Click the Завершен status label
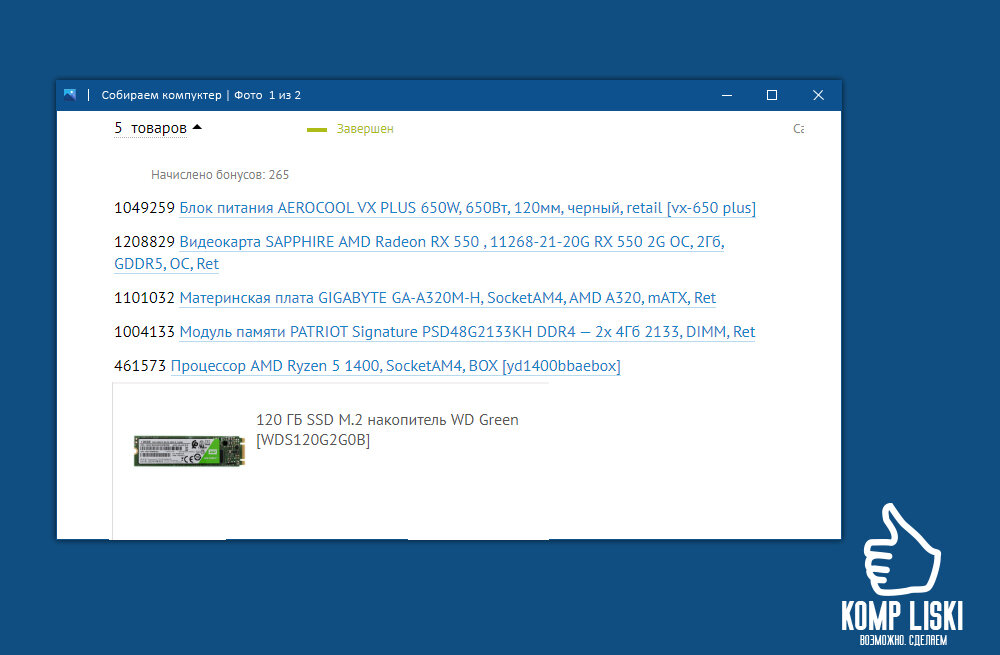 (364, 129)
